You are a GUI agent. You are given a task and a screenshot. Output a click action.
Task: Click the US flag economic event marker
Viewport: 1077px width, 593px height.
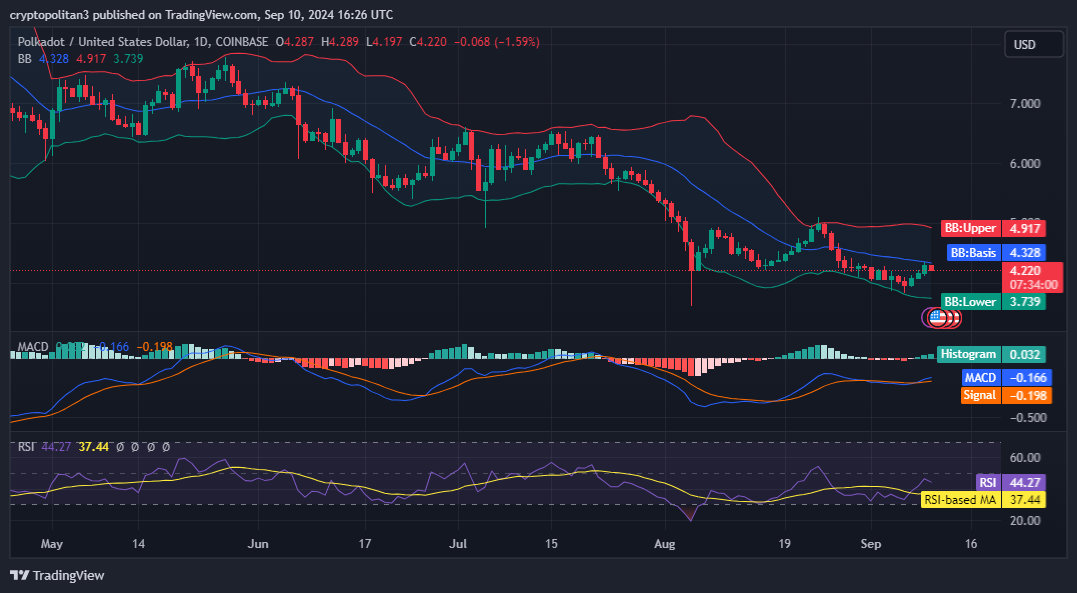click(937, 318)
